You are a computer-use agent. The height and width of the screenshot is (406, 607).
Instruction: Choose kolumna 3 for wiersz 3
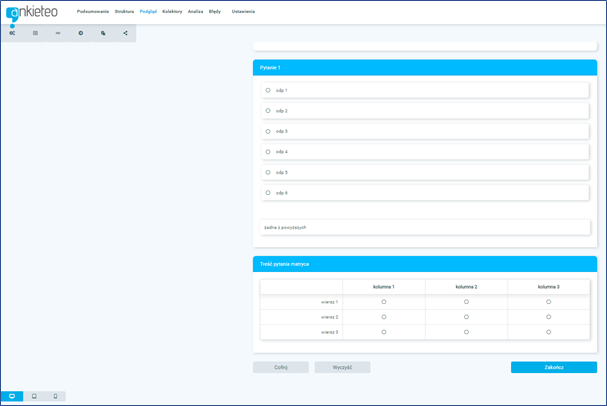(x=548, y=332)
